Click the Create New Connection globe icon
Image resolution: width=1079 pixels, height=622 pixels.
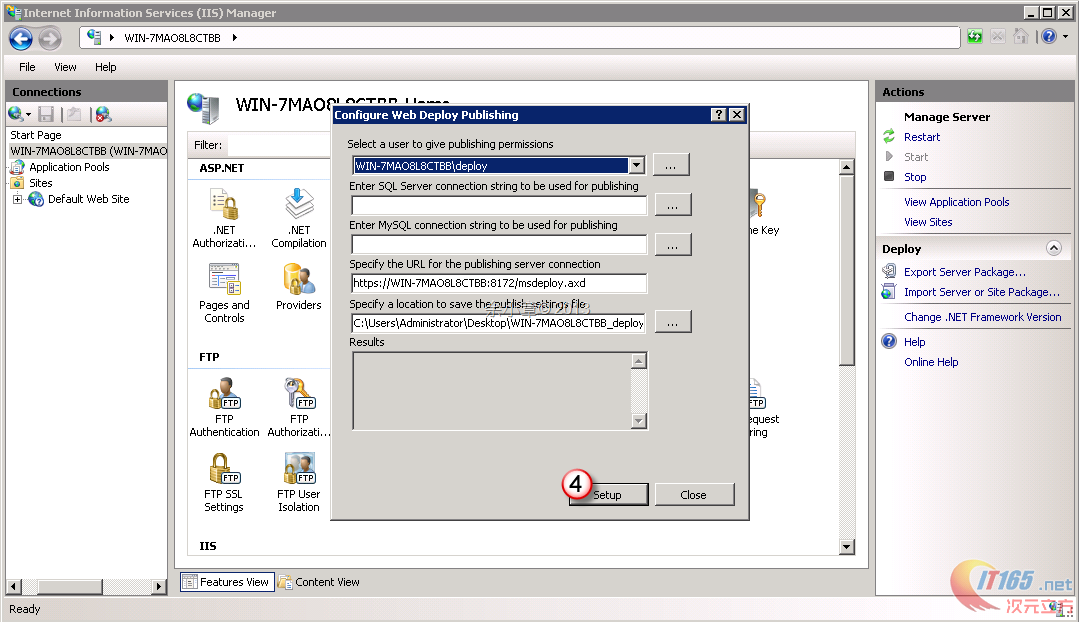(15, 114)
